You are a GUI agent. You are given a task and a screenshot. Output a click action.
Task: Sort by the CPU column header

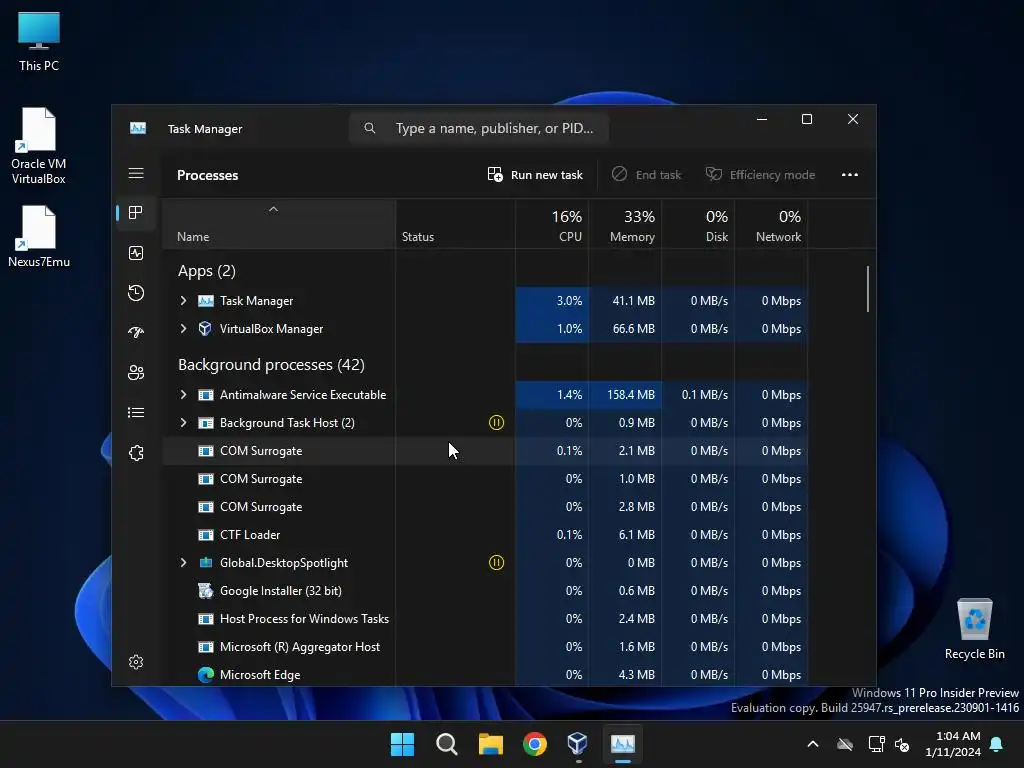coord(552,225)
